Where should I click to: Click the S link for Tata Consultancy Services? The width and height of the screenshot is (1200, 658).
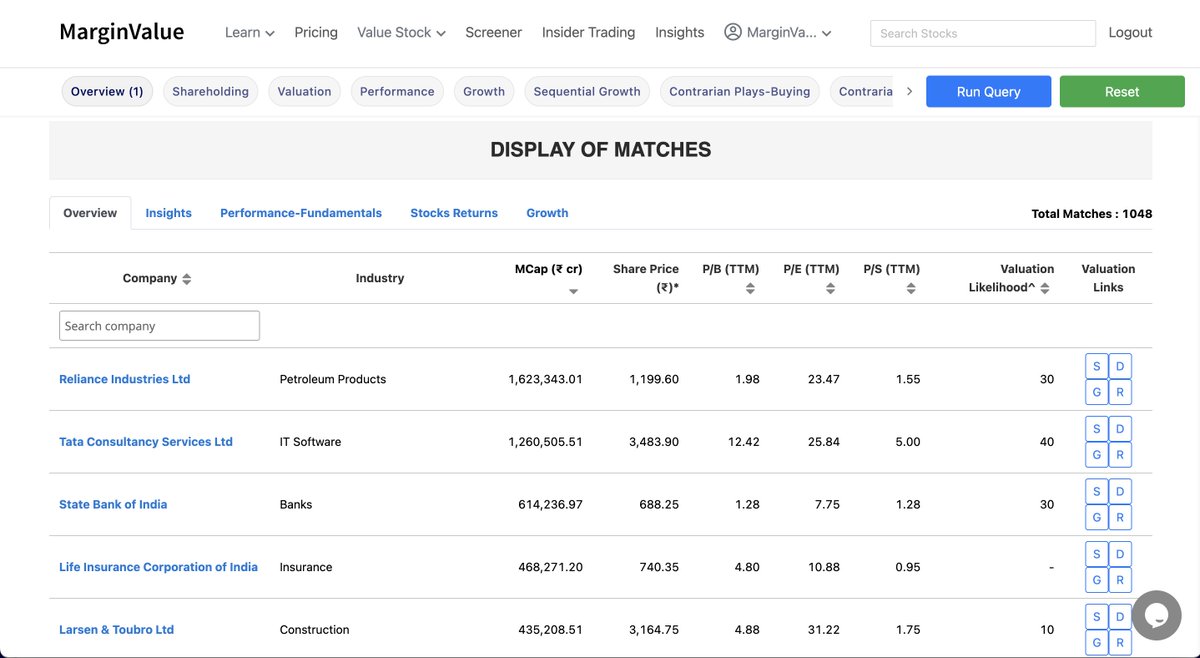[1097, 429]
